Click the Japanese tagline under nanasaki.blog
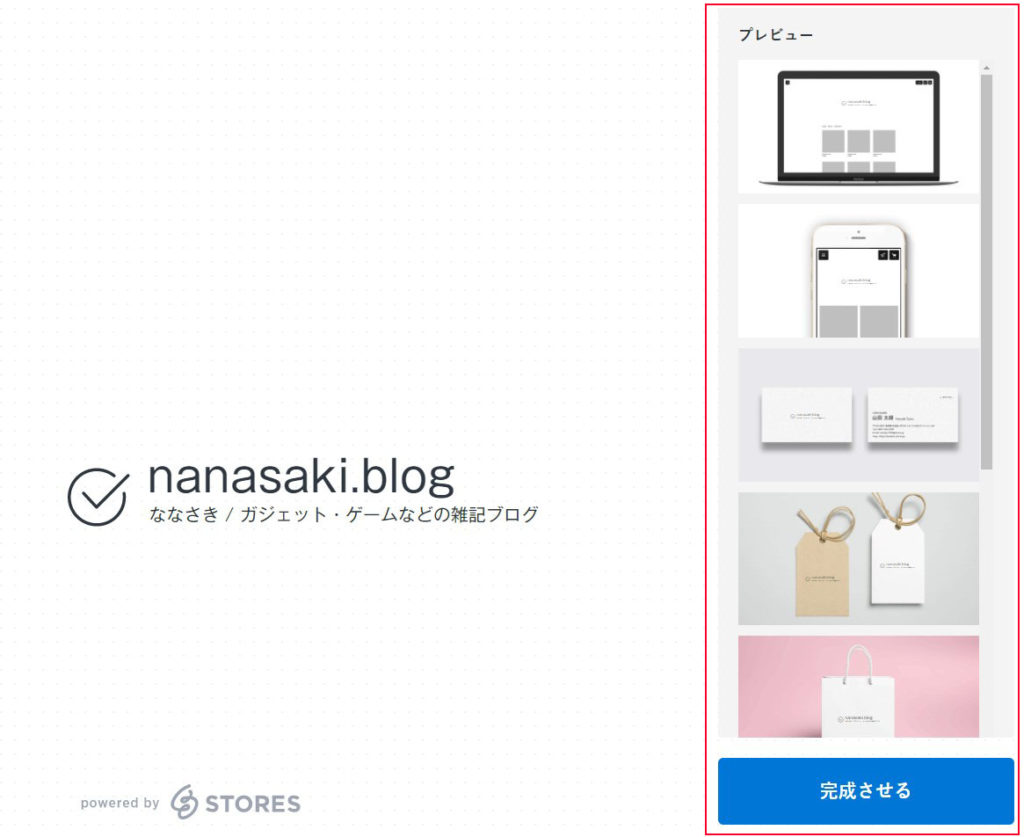1024x837 pixels. pos(344,514)
